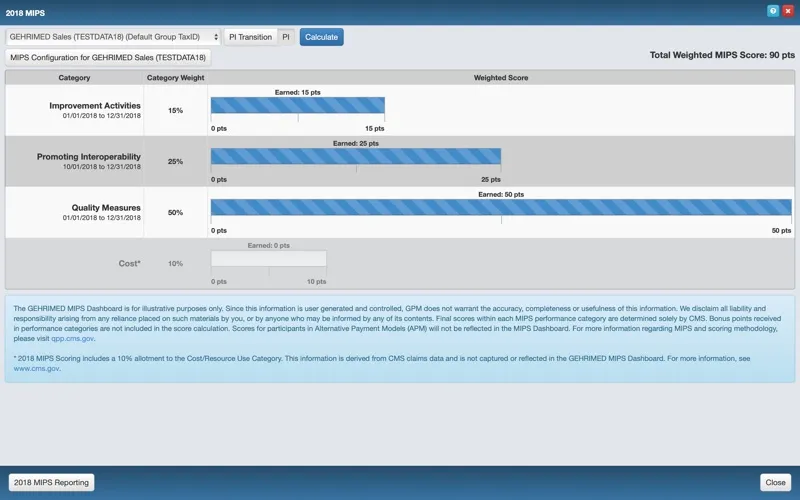Click the 50% category weight value
Viewport: 800px width, 500px height.
click(176, 212)
